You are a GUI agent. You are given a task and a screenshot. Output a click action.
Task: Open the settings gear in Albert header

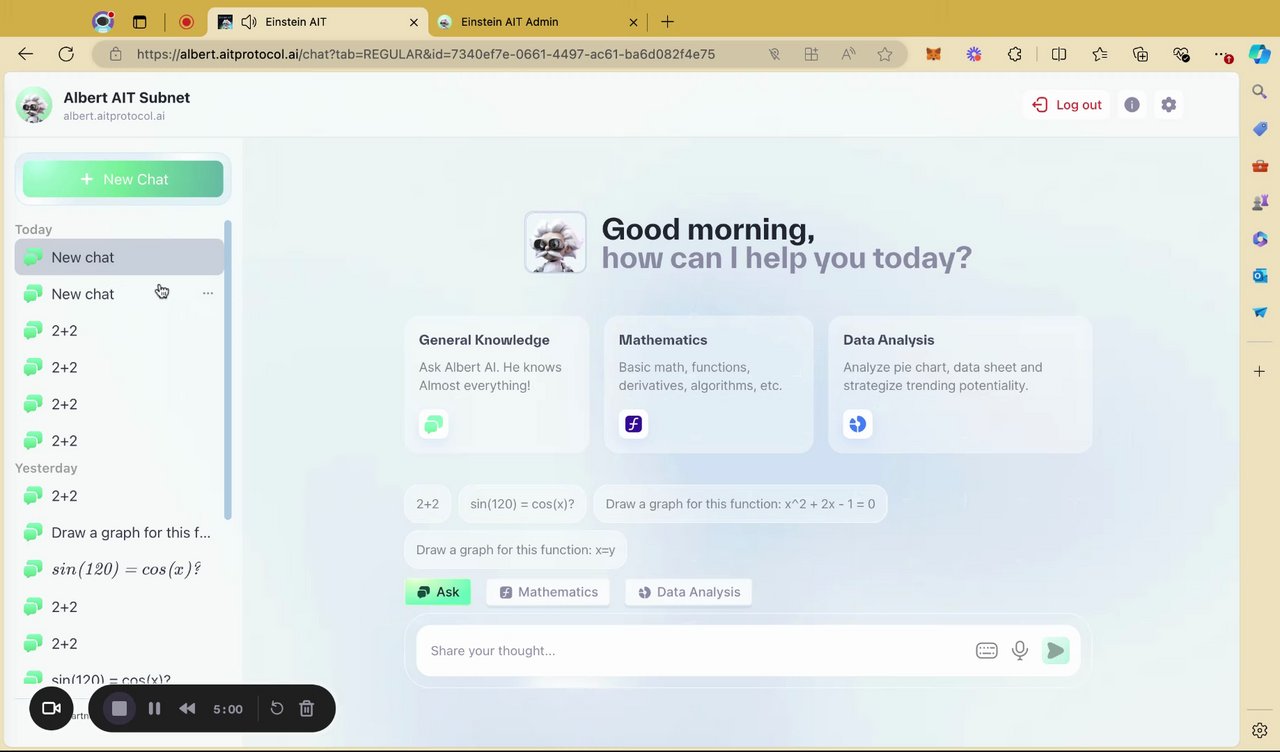[1168, 105]
